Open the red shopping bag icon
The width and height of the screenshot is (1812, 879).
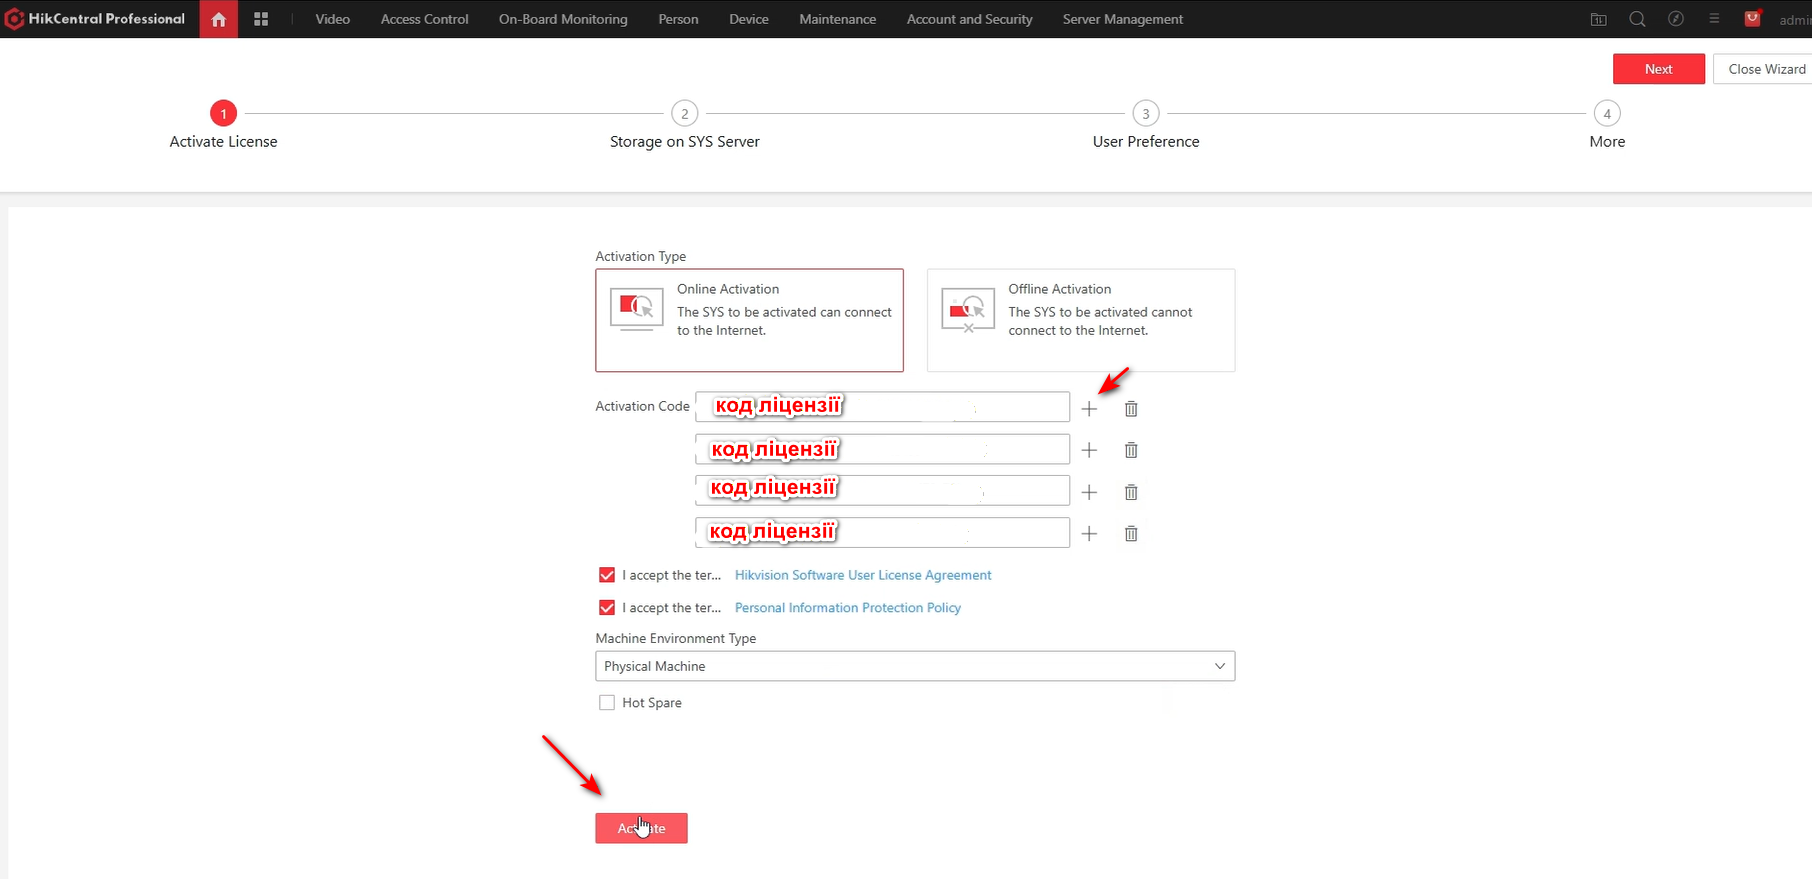tap(1752, 19)
